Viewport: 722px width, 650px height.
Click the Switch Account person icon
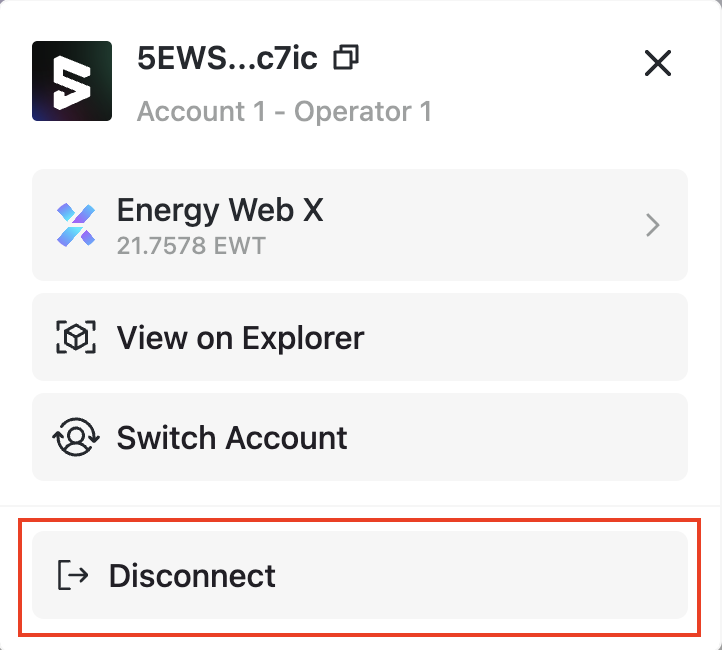point(76,438)
